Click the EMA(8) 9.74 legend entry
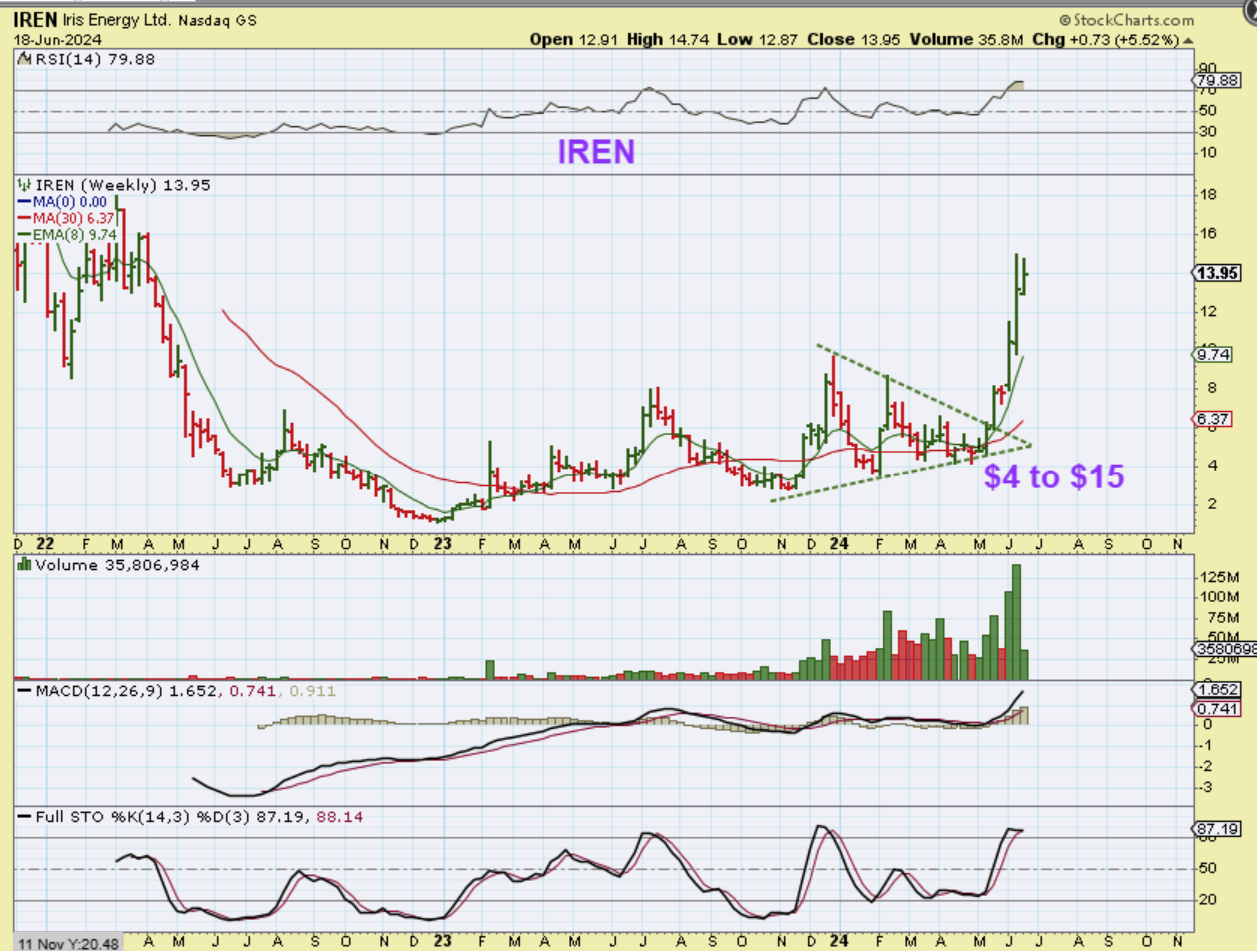 click(66, 235)
